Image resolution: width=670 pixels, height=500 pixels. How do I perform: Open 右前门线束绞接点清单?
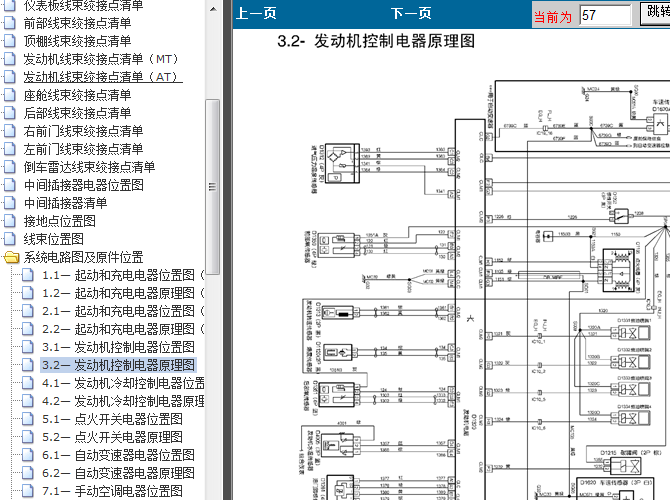pyautogui.click(x=83, y=131)
